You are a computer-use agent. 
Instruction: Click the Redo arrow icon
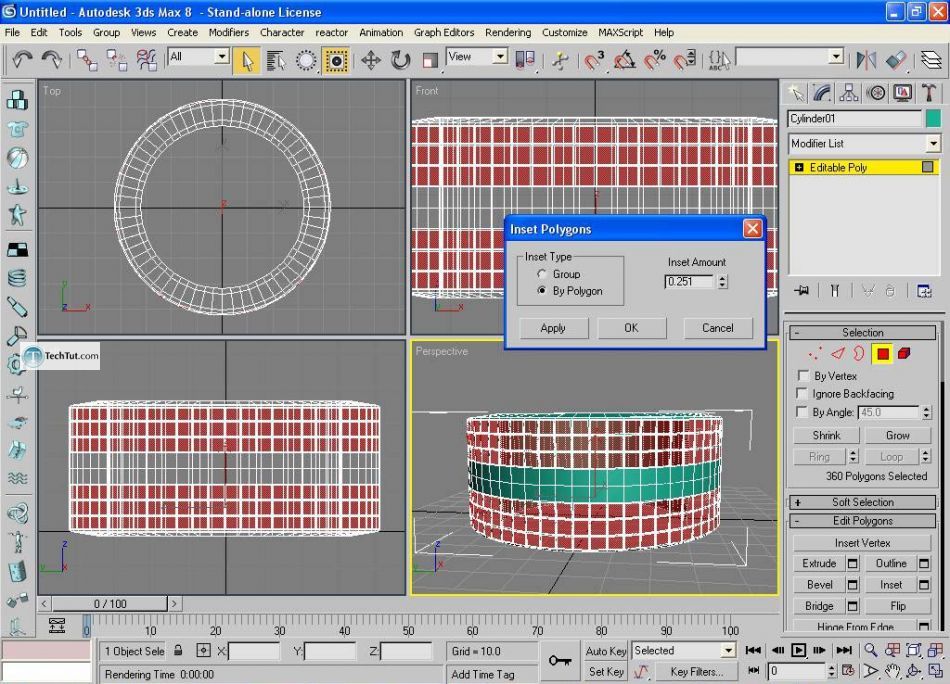point(52,59)
